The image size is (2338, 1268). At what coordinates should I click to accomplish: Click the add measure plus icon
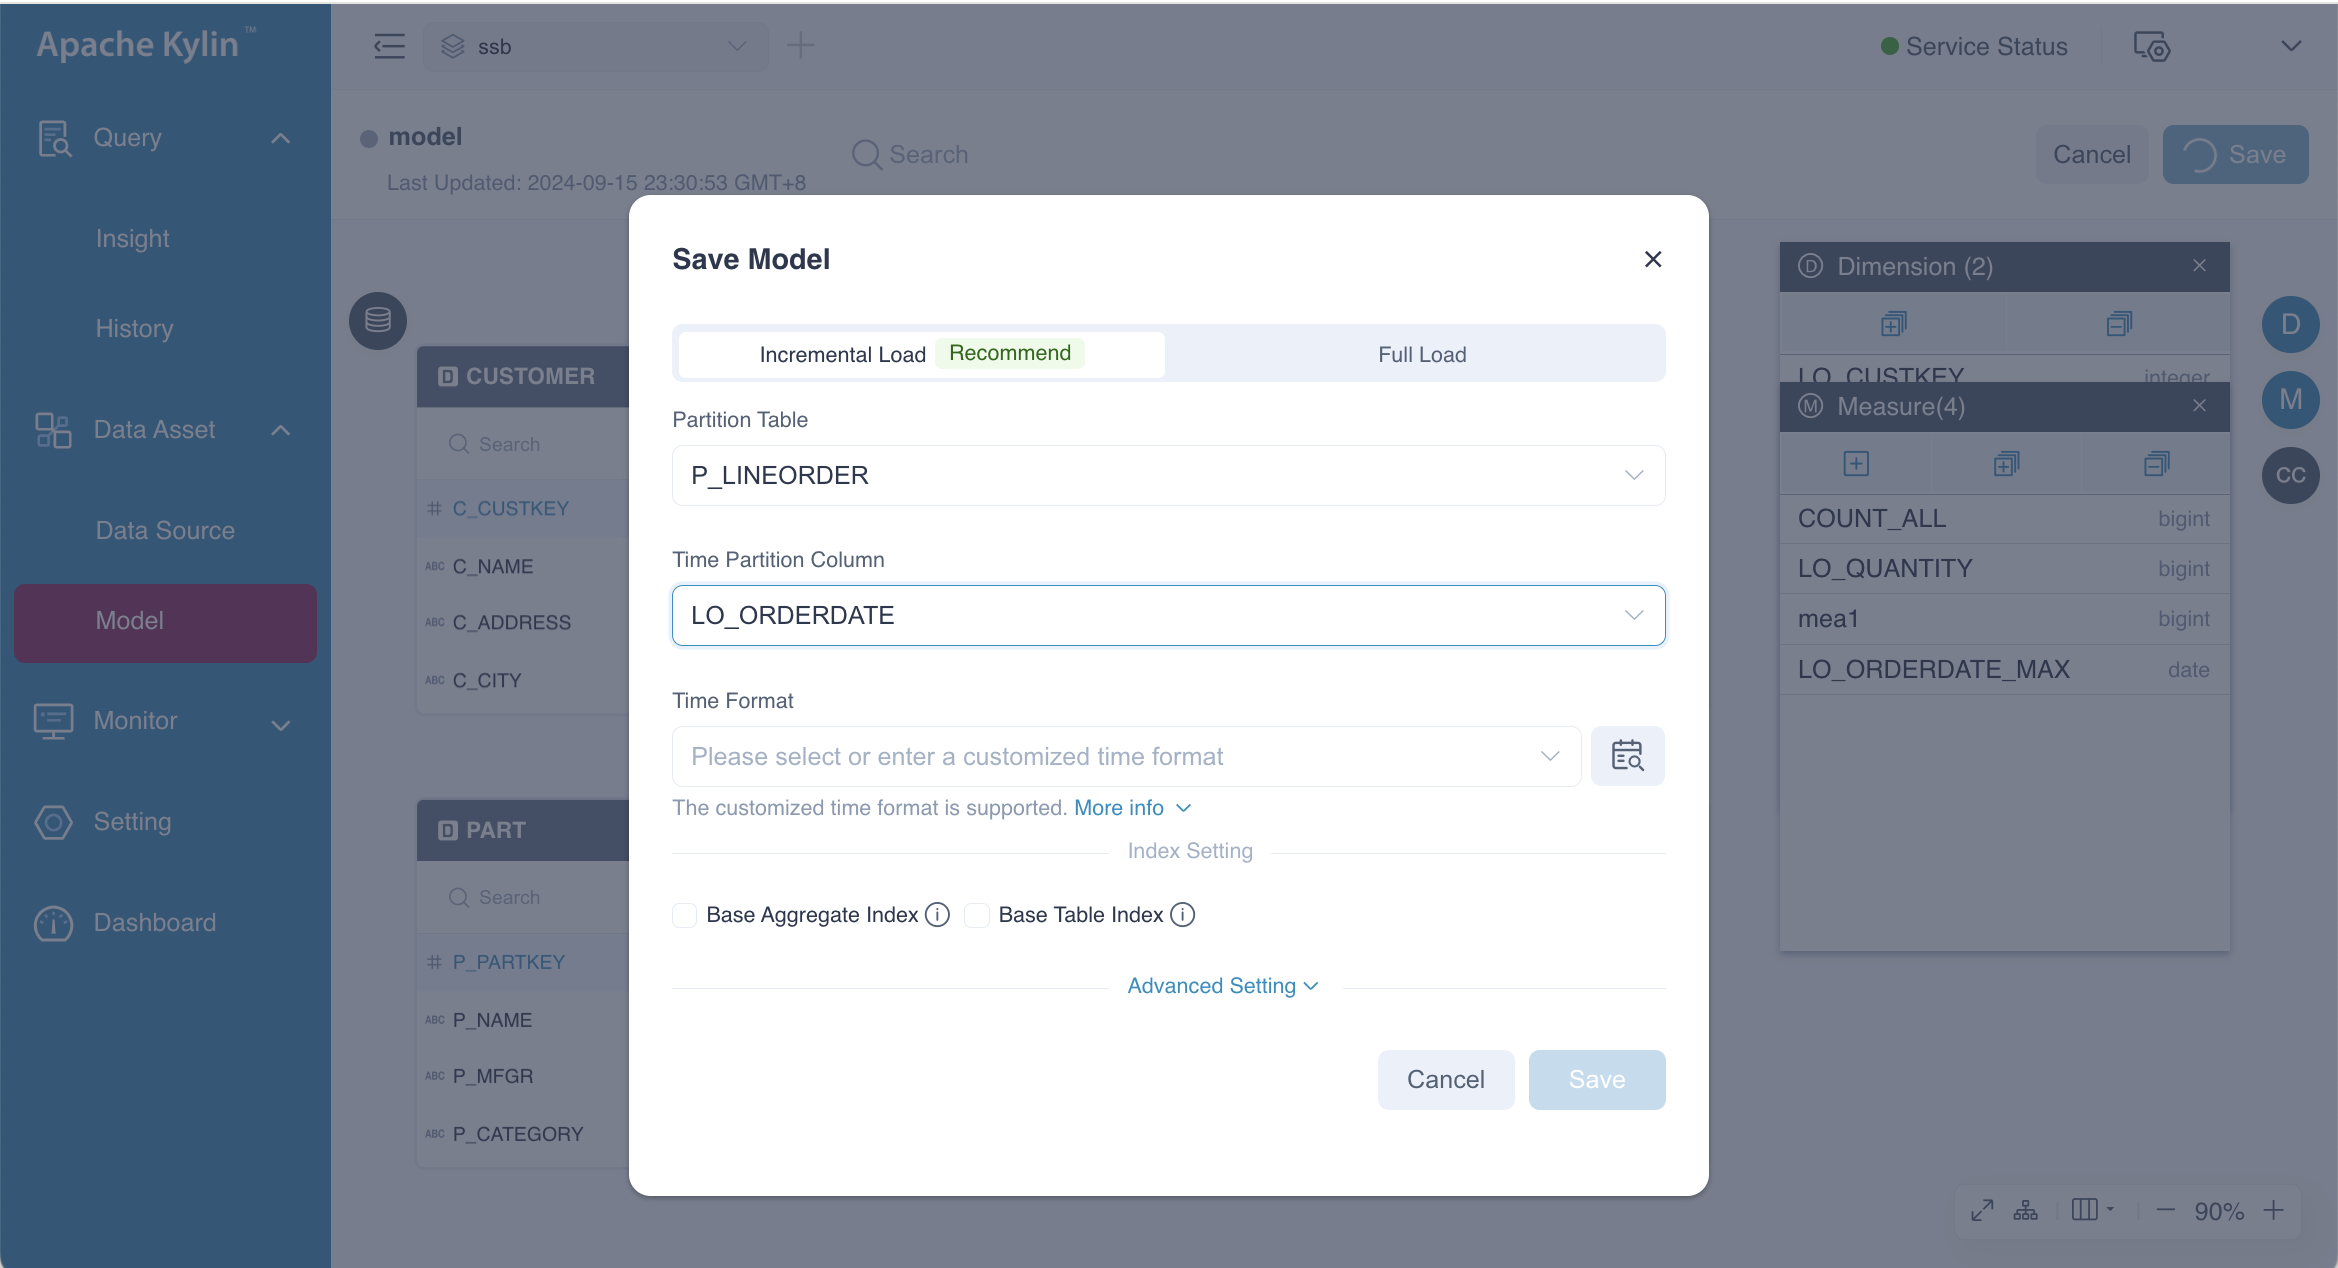click(x=1856, y=464)
